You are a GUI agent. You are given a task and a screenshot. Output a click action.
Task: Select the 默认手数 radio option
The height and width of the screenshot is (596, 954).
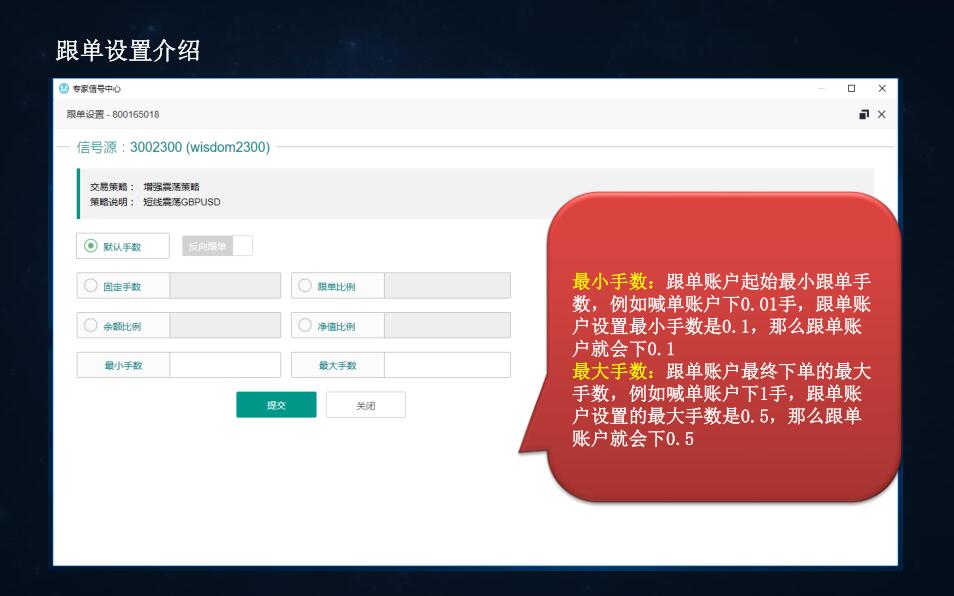(x=91, y=246)
